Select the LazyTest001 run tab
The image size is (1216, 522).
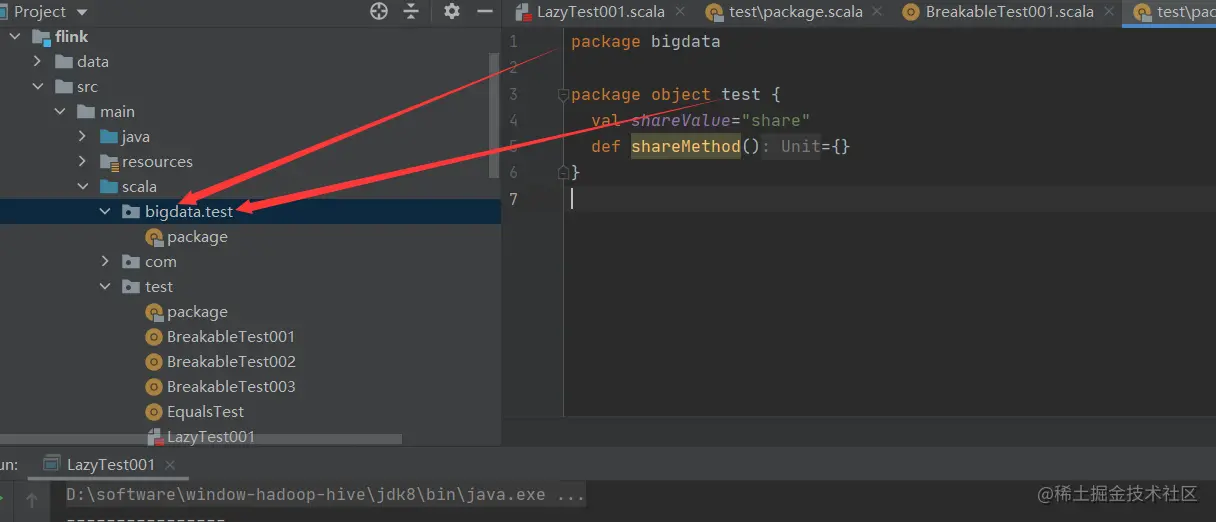tap(110, 464)
